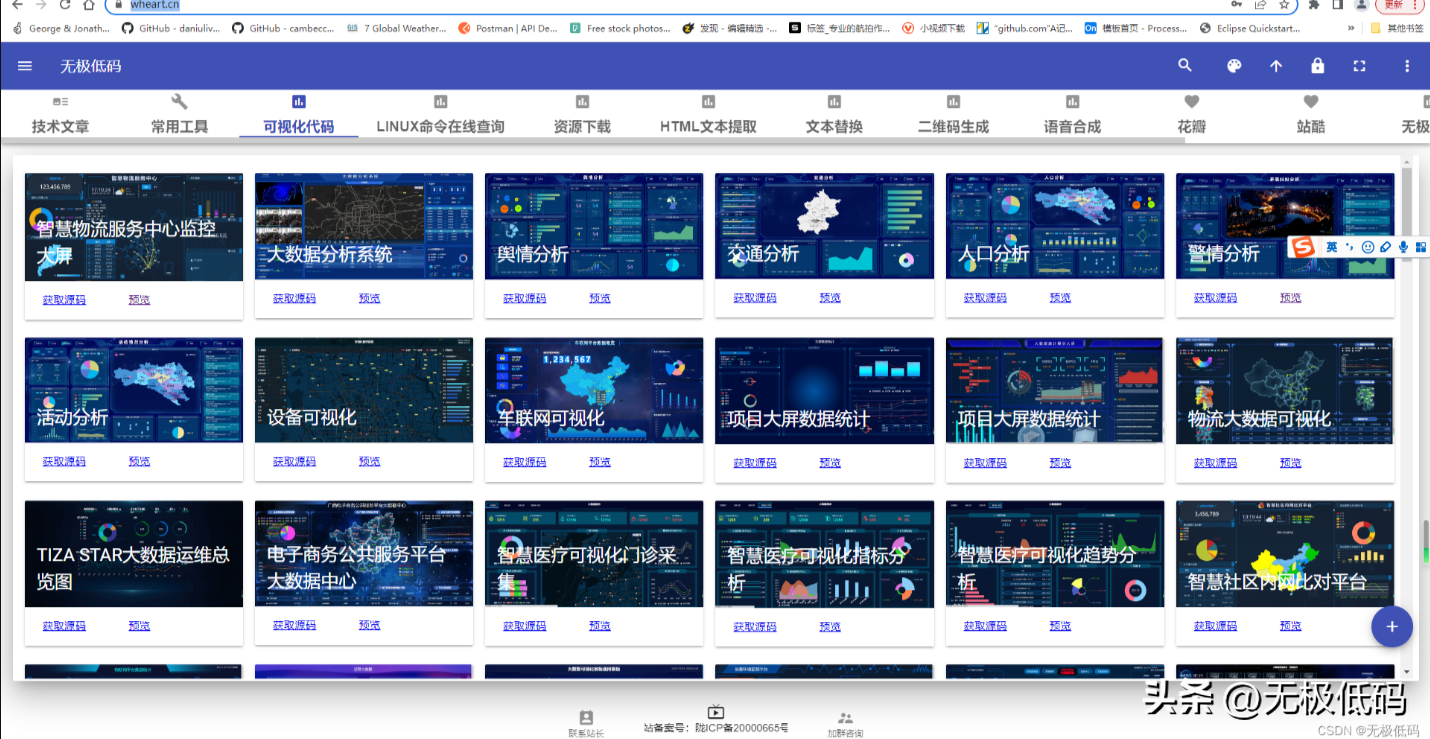The width and height of the screenshot is (1430, 739).
Task: Switch to 站酷 tab
Action: pyautogui.click(x=1310, y=116)
